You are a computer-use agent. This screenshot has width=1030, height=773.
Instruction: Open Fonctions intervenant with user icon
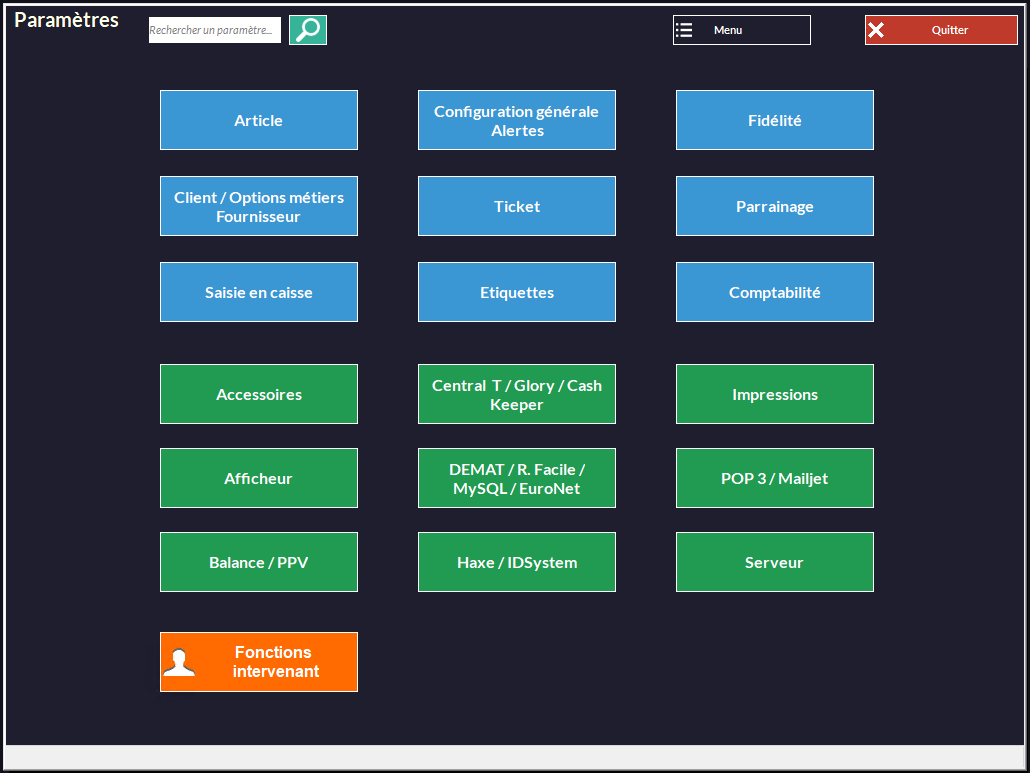[259, 662]
